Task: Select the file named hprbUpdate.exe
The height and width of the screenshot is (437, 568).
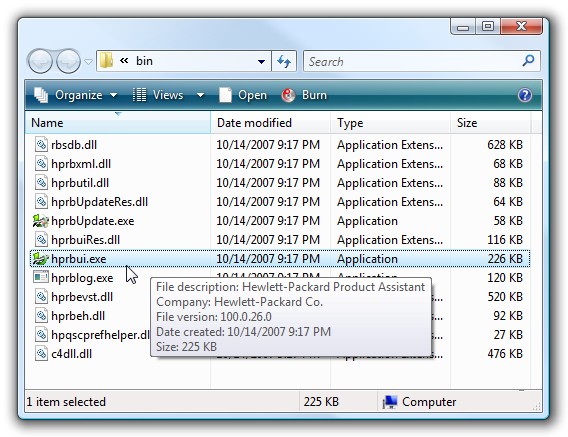Action: [92, 221]
